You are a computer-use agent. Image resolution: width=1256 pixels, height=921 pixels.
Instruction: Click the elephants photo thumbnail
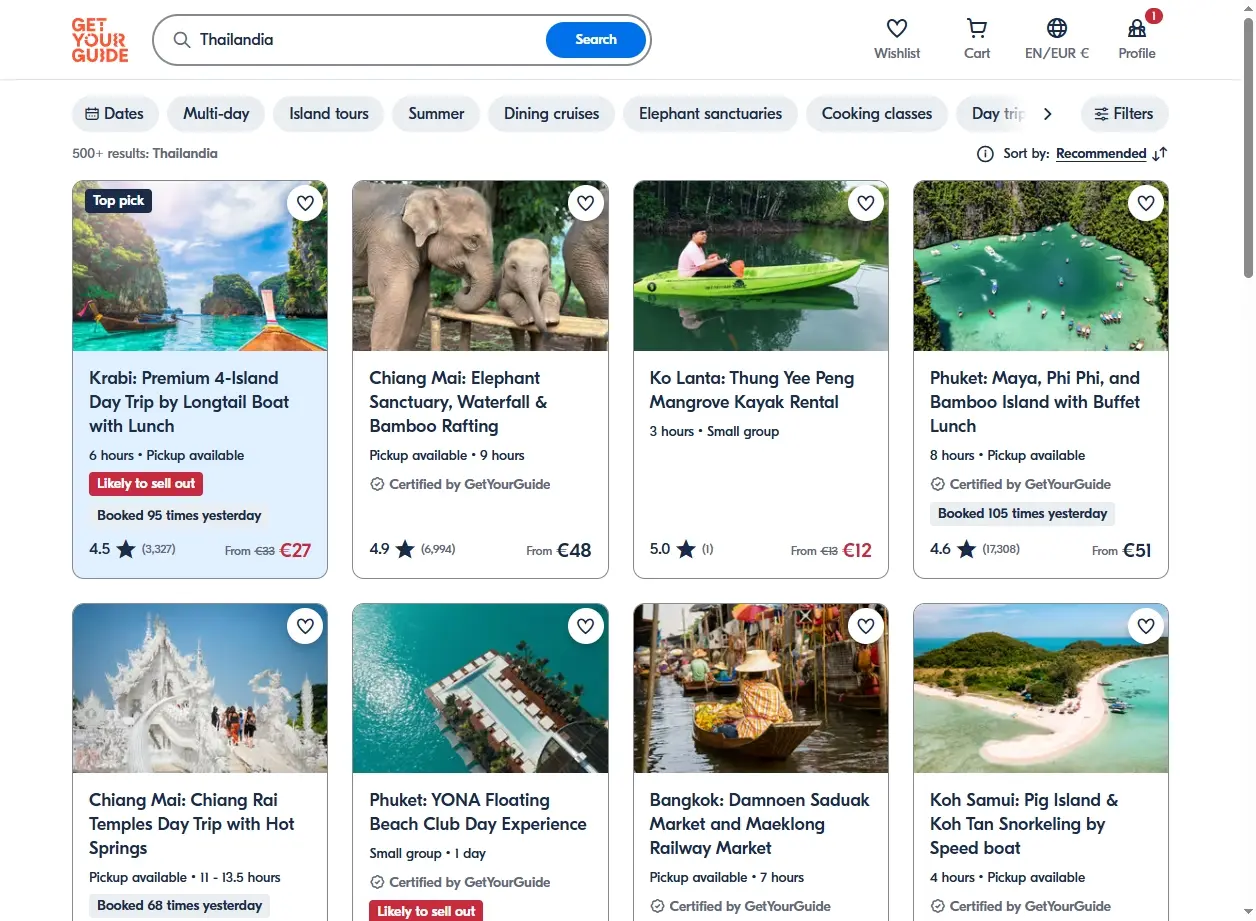click(480, 266)
